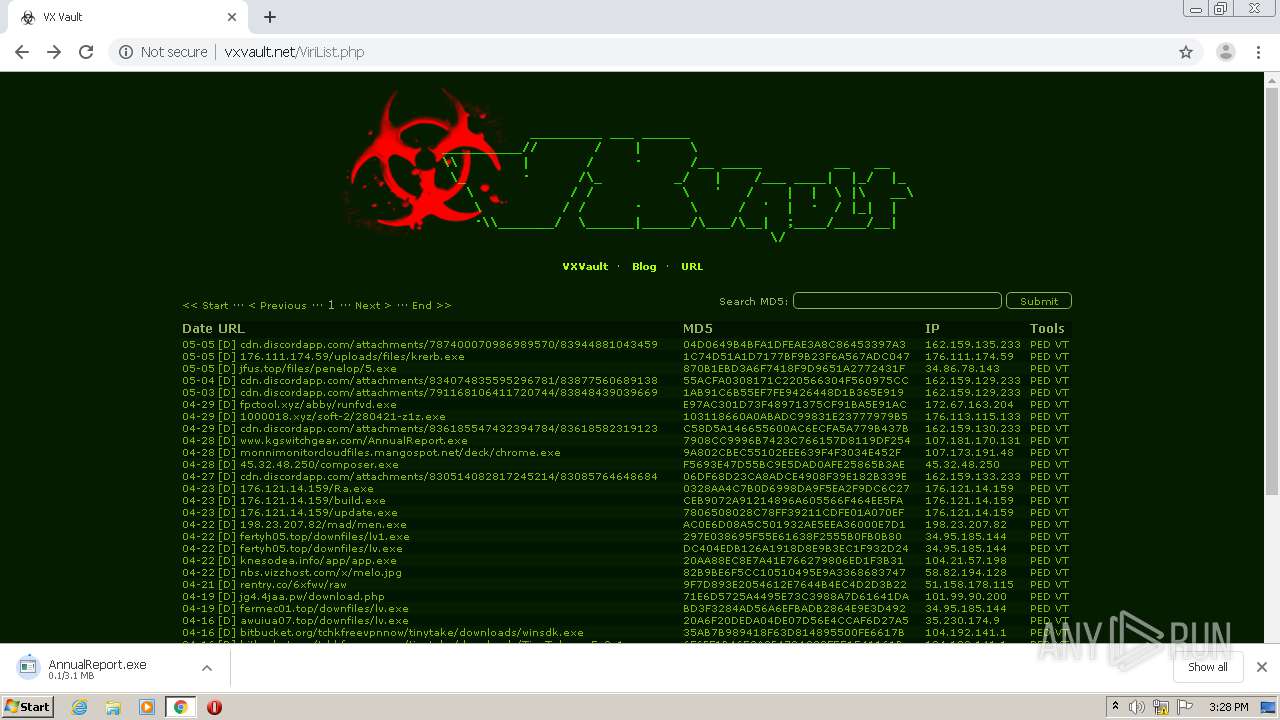This screenshot has width=1280, height=720.
Task: Show hidden system tray icons
Action: click(x=1115, y=707)
